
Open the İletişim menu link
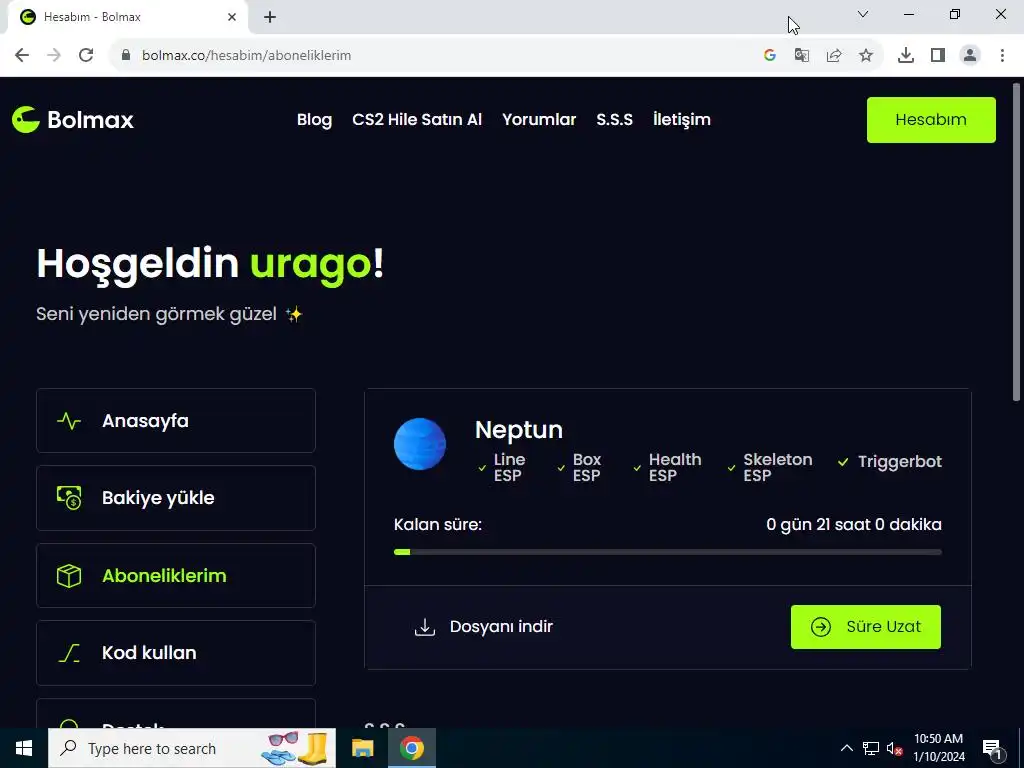point(682,120)
